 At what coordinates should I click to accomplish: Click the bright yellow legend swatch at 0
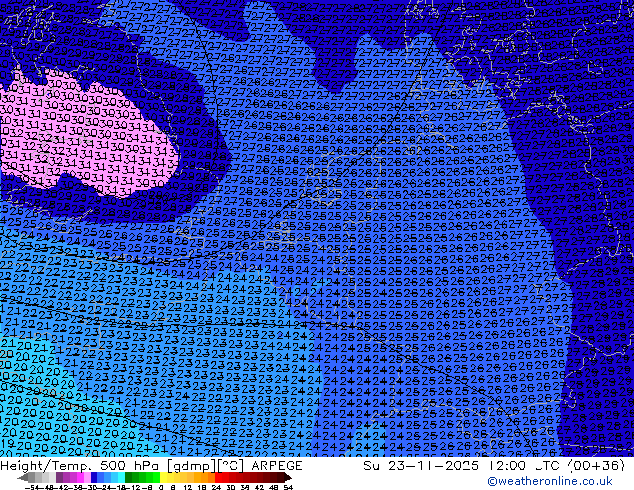(x=163, y=477)
